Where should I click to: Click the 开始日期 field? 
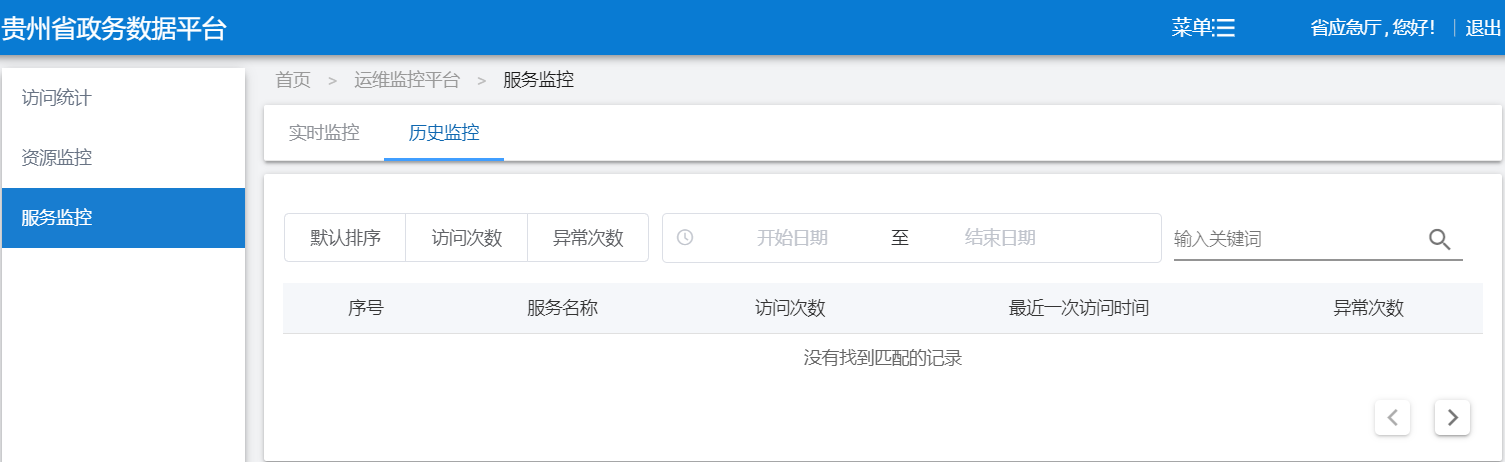pos(792,238)
